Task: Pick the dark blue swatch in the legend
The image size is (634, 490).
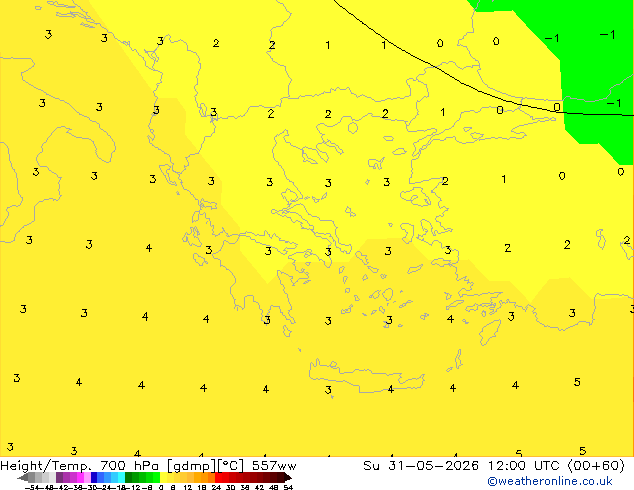Action: (x=94, y=478)
